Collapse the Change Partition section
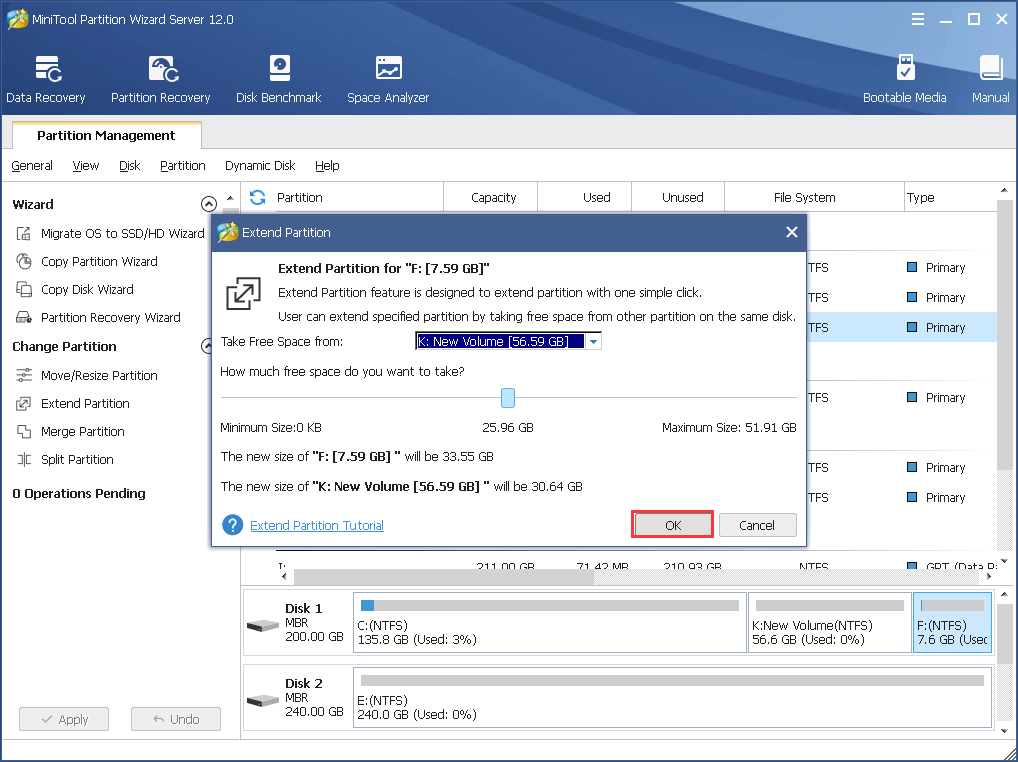The height and width of the screenshot is (762, 1018). click(206, 346)
